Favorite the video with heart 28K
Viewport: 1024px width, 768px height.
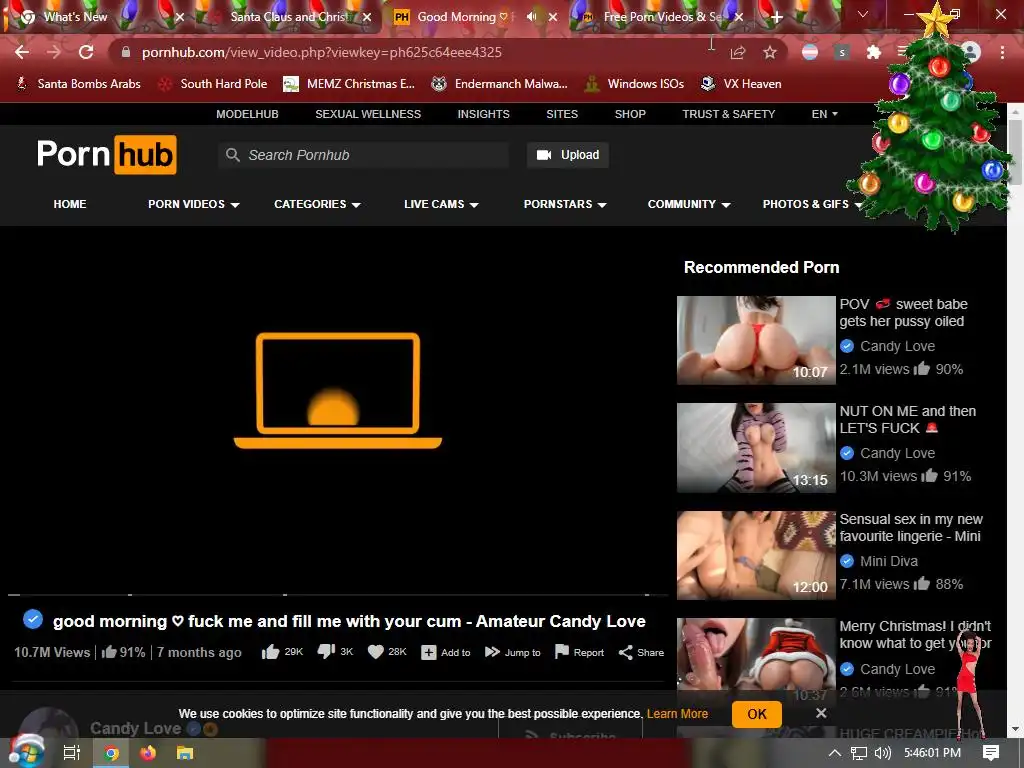click(x=387, y=652)
